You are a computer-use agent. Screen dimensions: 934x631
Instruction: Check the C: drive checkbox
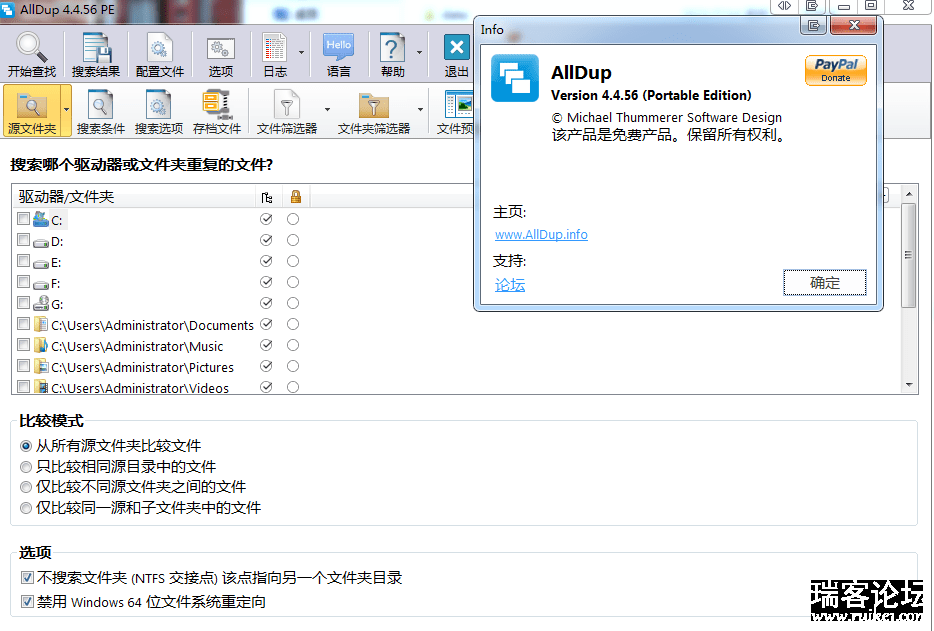[x=23, y=219]
